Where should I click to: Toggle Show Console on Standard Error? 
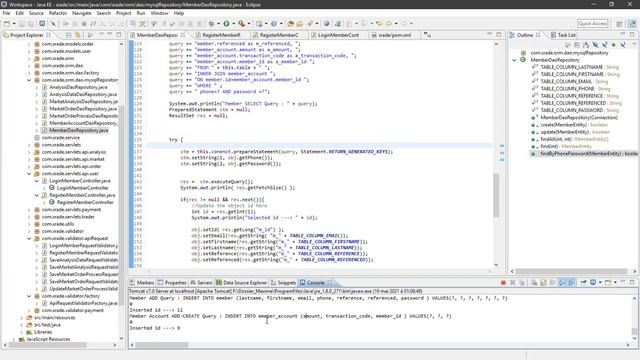[571, 282]
